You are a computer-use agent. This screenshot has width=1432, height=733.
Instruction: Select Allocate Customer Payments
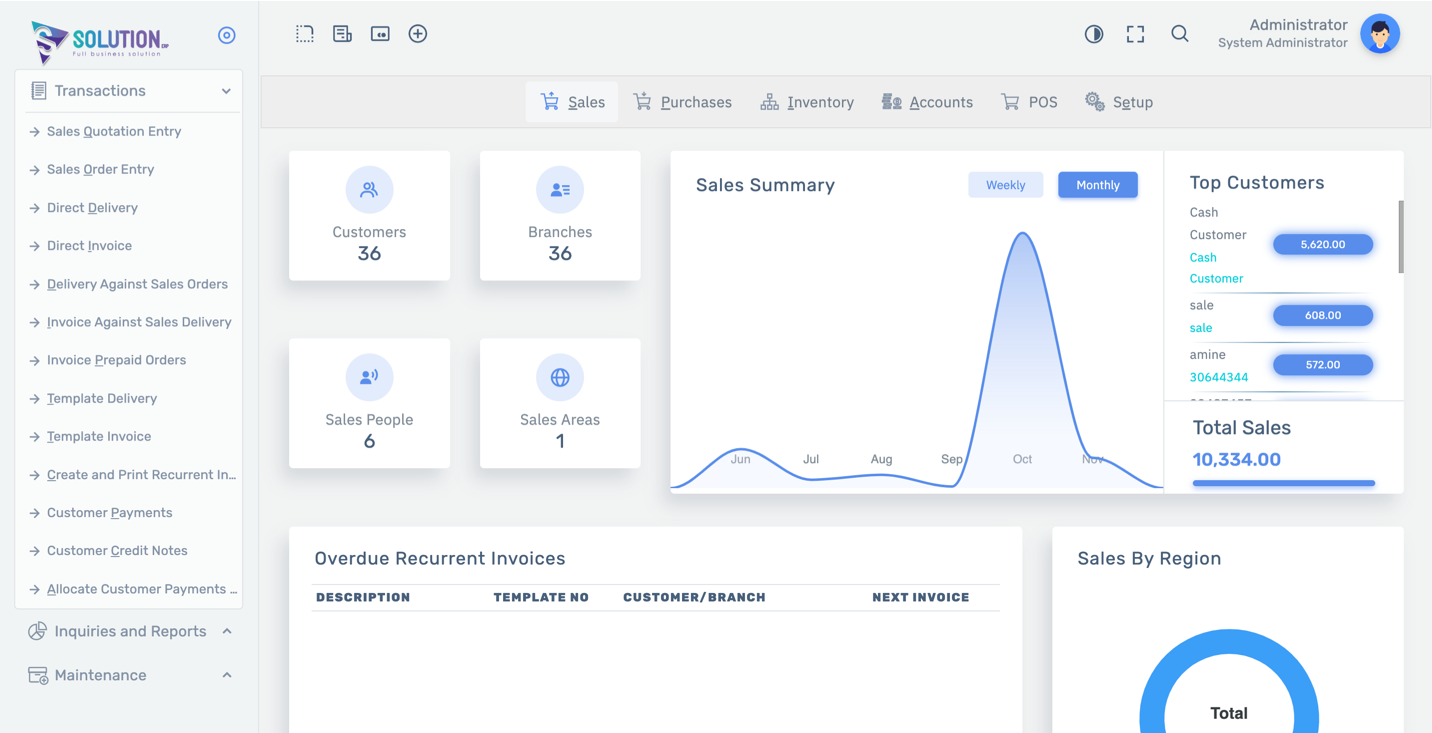tap(142, 589)
